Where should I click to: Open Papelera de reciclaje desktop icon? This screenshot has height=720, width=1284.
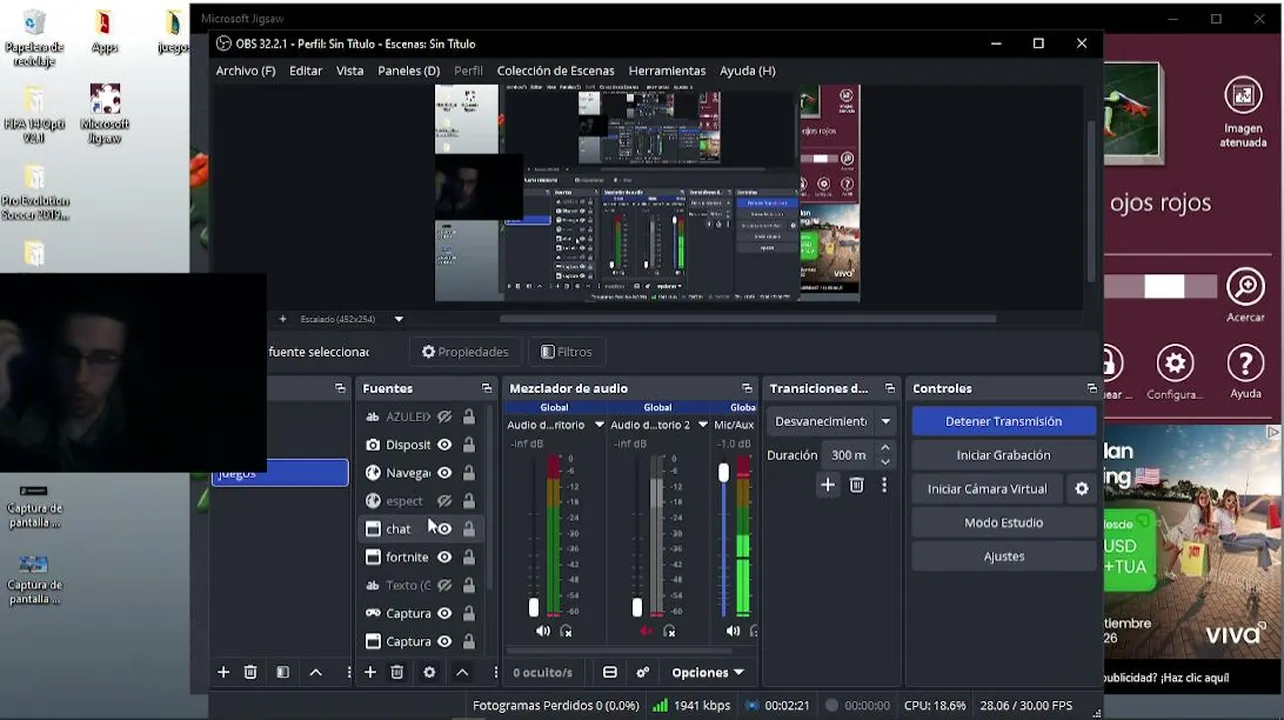34,38
